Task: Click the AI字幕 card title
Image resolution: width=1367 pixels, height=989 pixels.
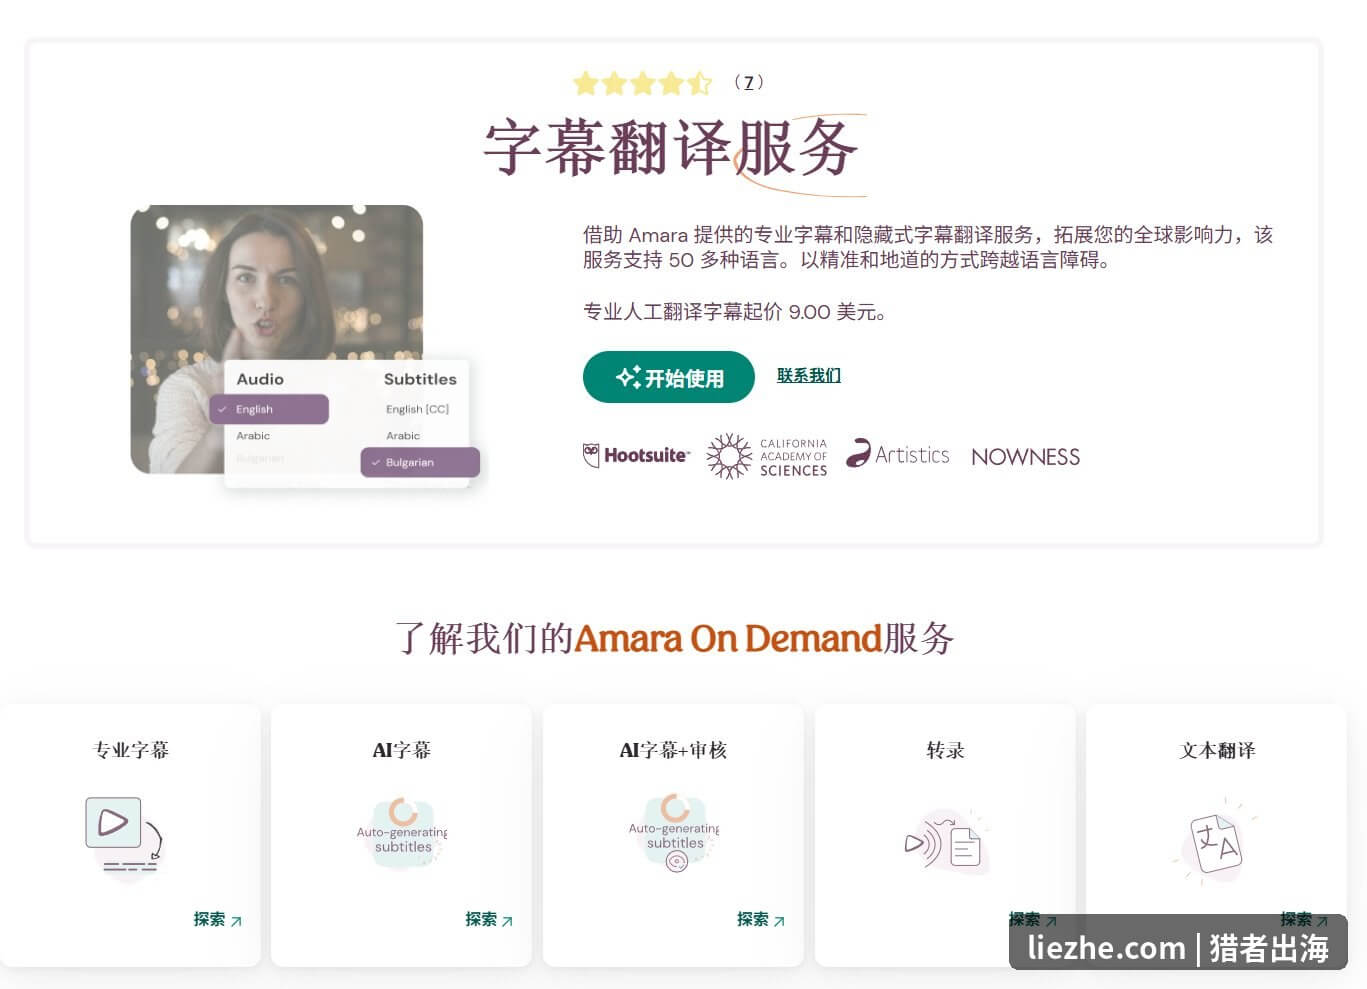Action: coord(401,750)
